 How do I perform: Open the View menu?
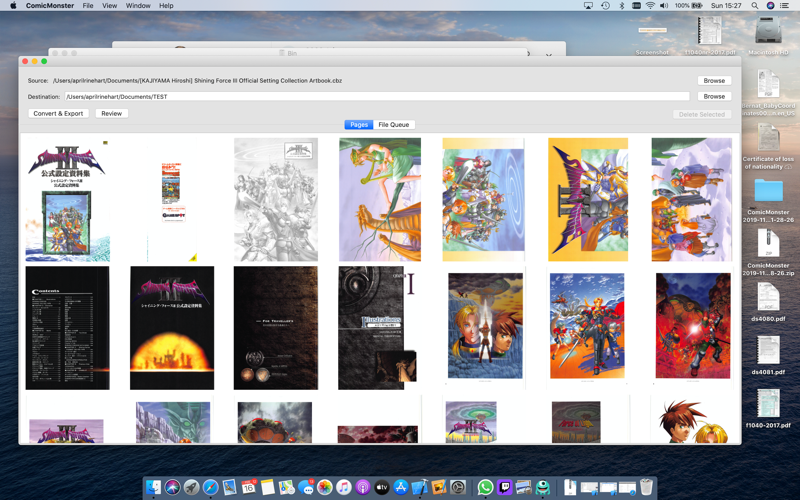[x=109, y=6]
